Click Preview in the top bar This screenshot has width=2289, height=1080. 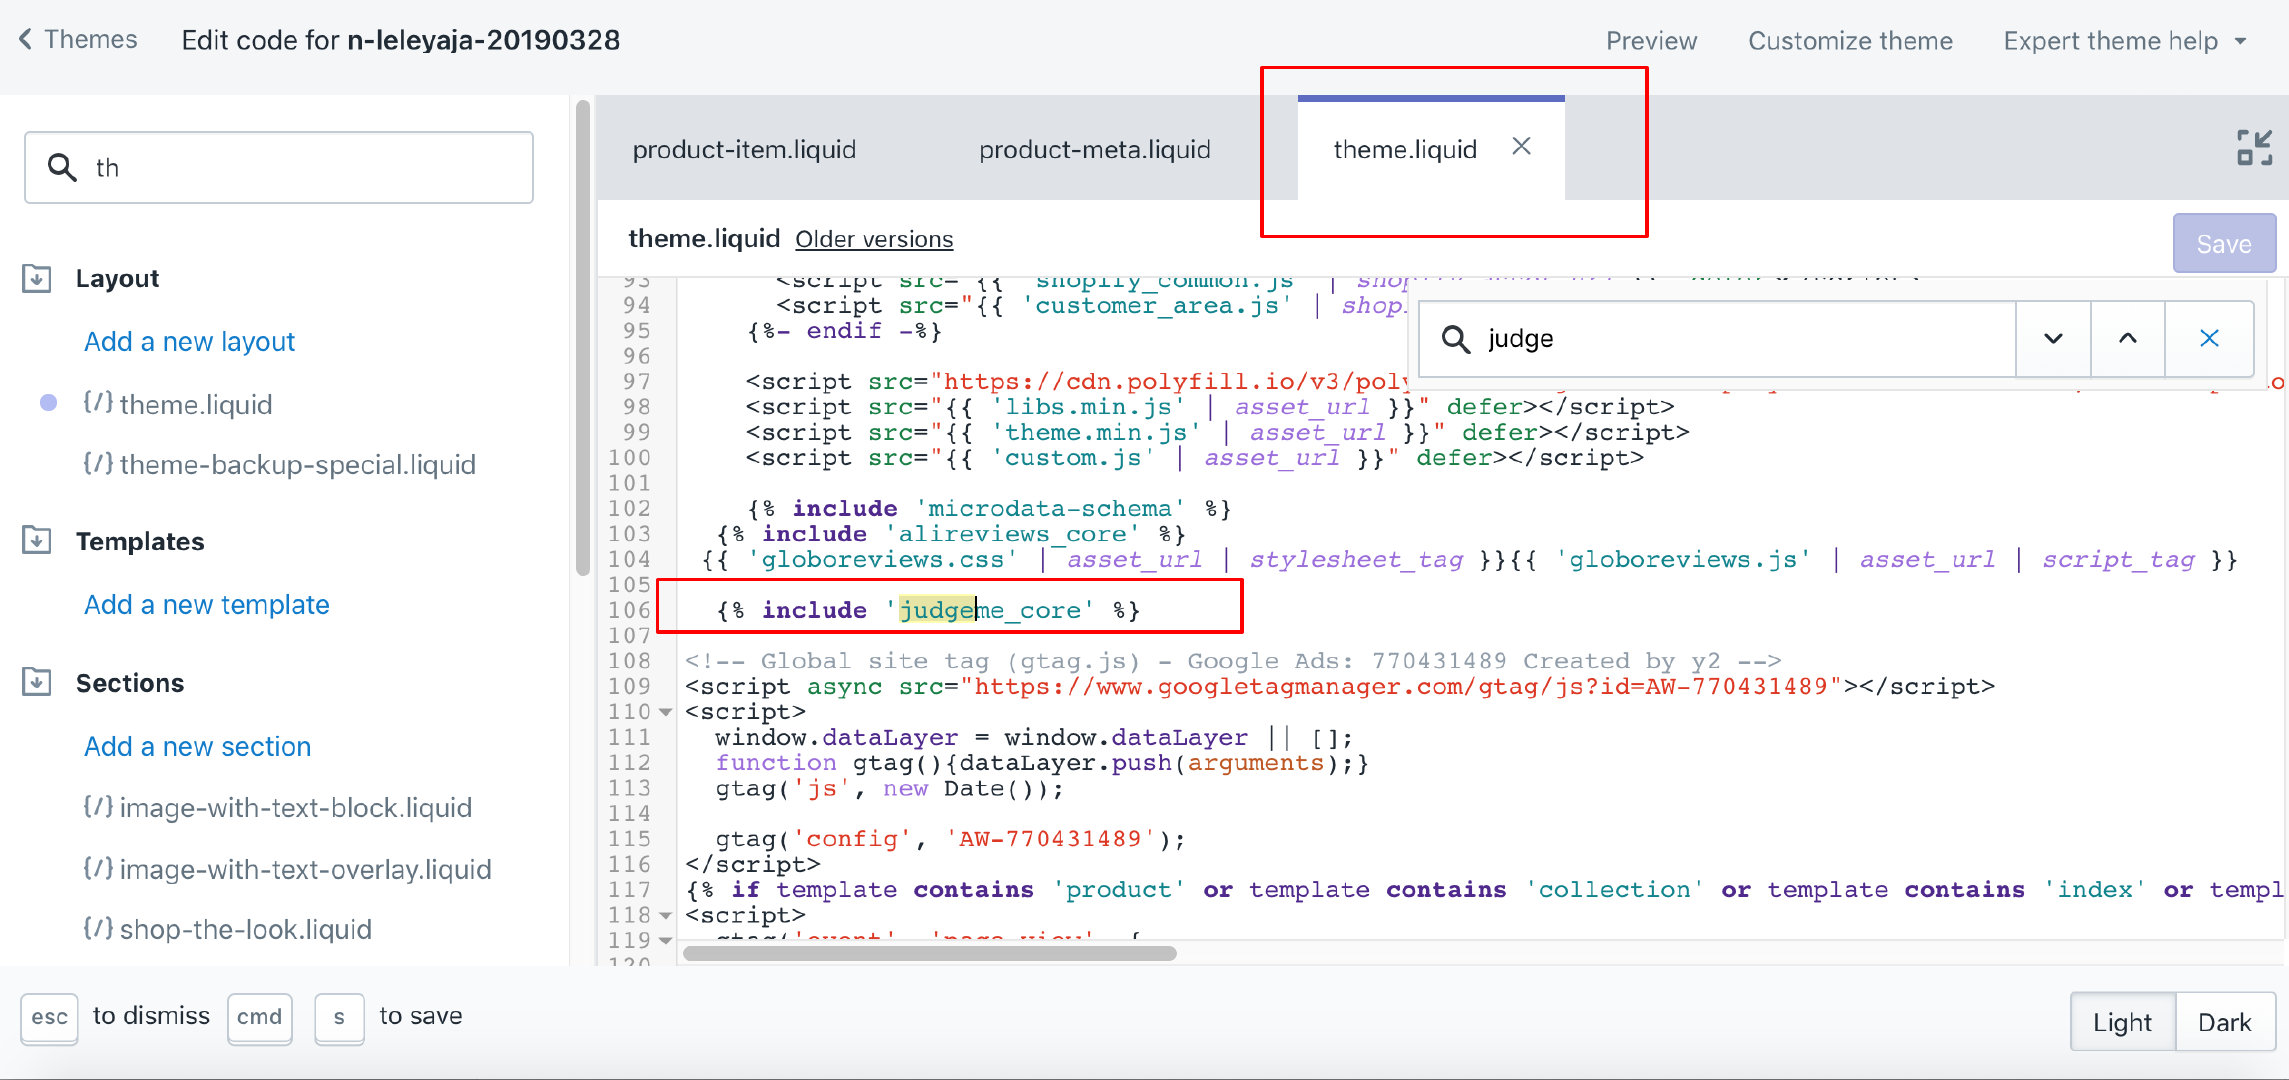pos(1651,41)
